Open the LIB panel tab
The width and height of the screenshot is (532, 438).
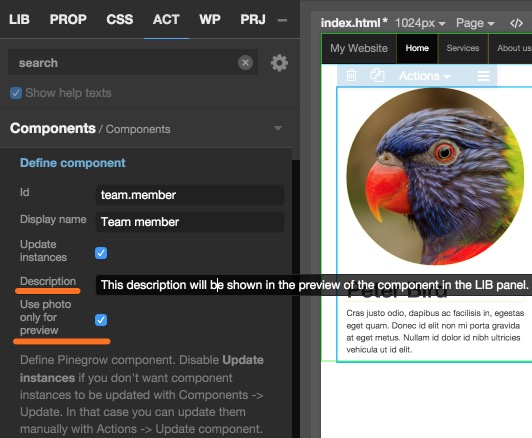pyautogui.click(x=19, y=19)
